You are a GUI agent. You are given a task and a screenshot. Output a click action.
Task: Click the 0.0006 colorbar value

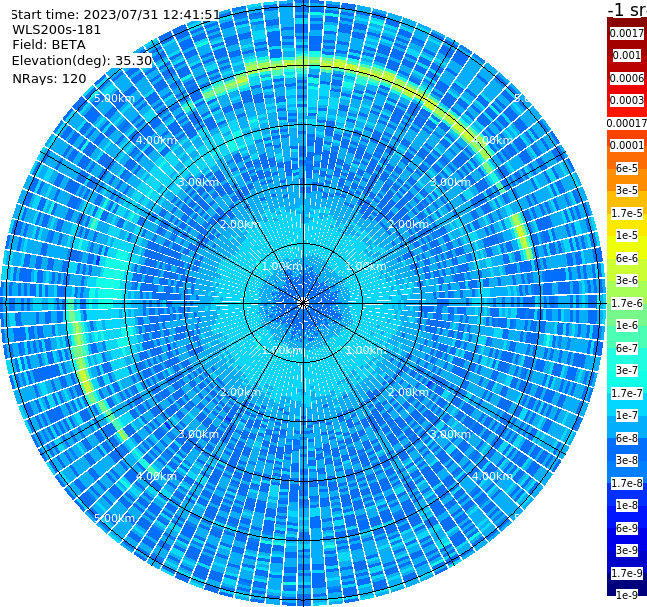pyautogui.click(x=627, y=78)
